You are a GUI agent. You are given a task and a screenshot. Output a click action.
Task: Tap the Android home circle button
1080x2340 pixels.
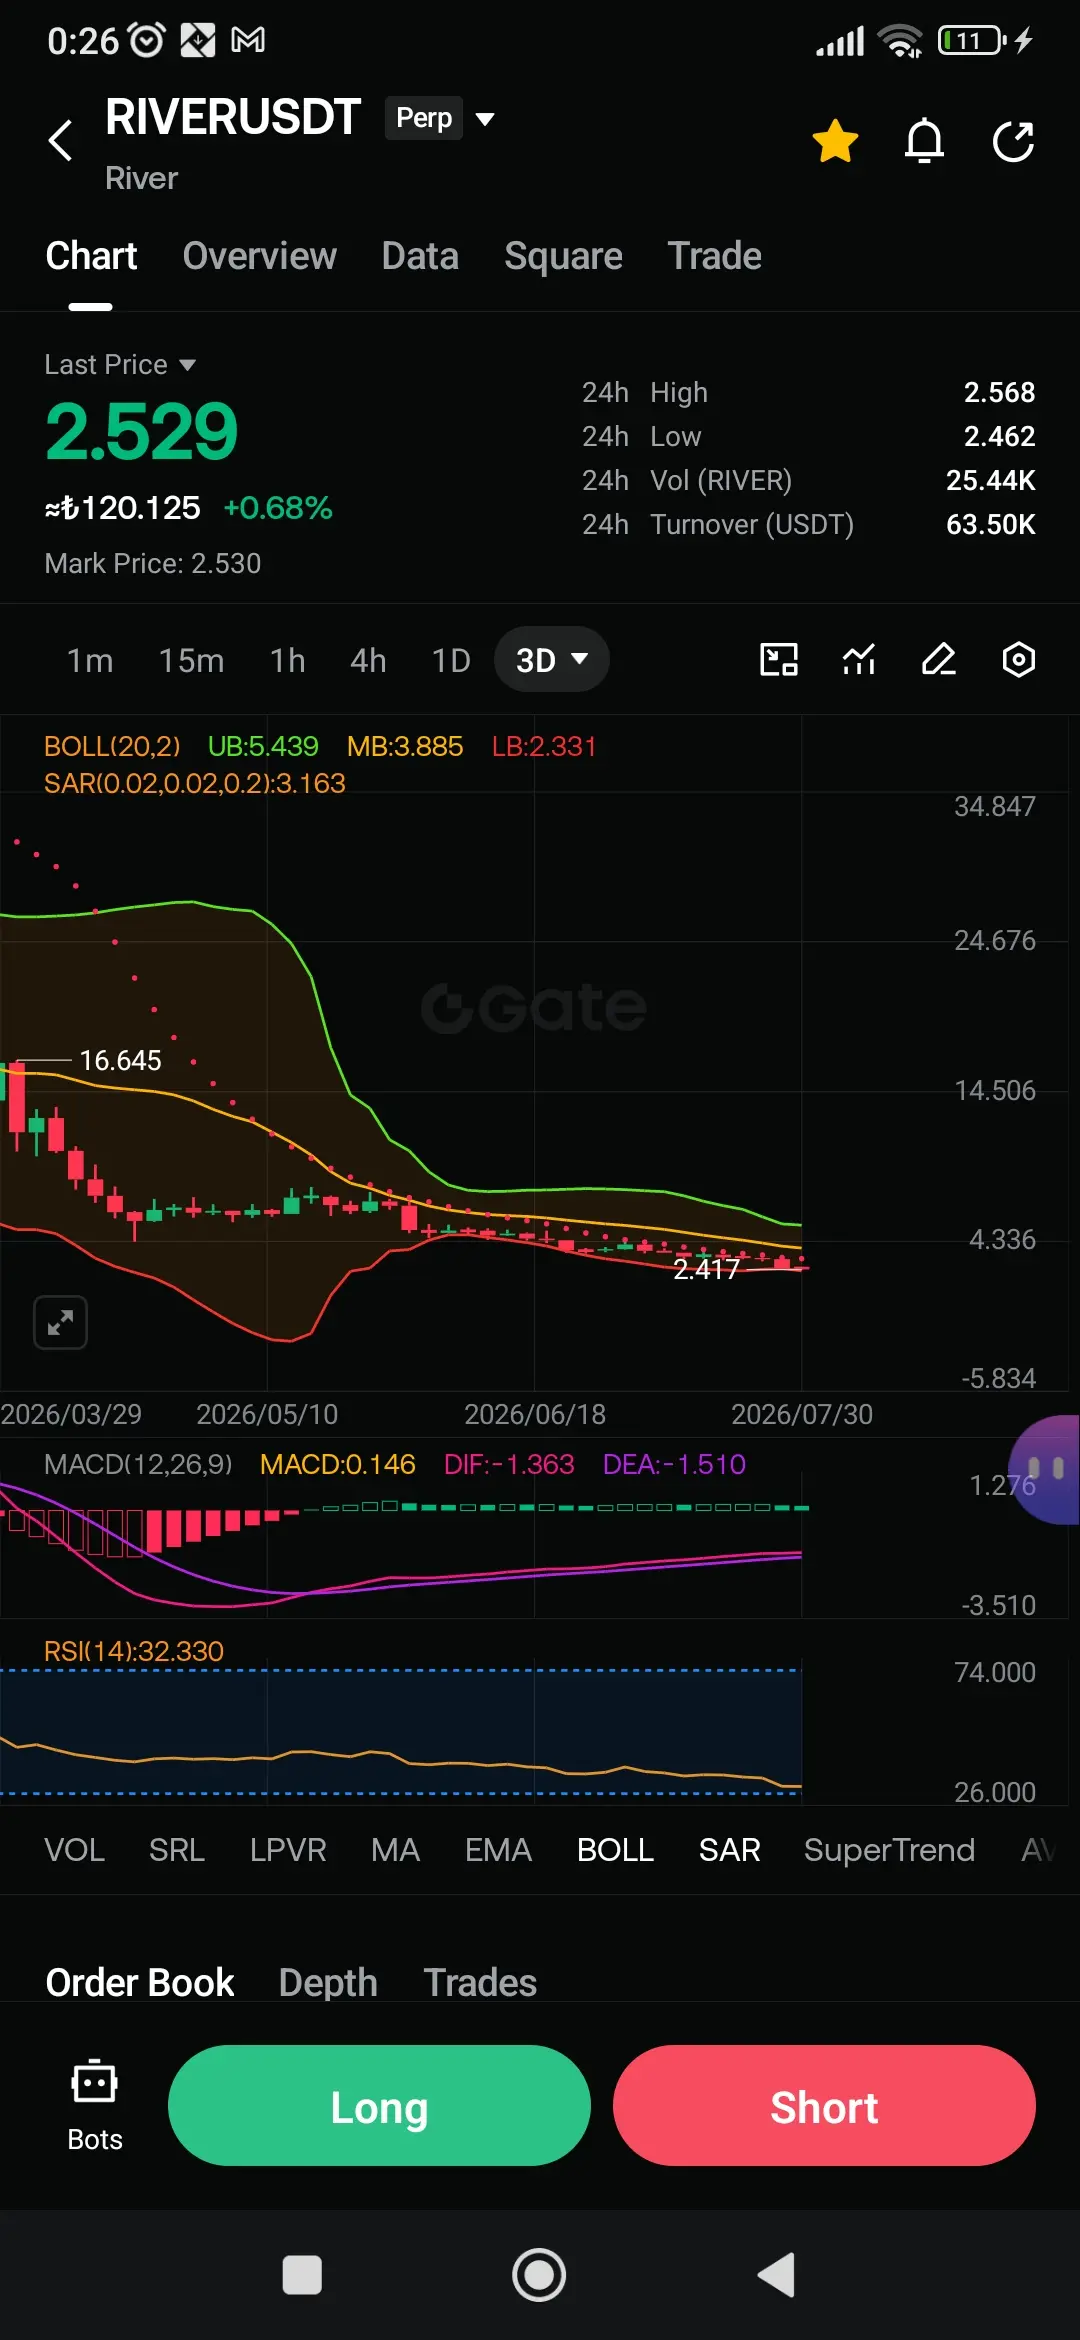539,2275
